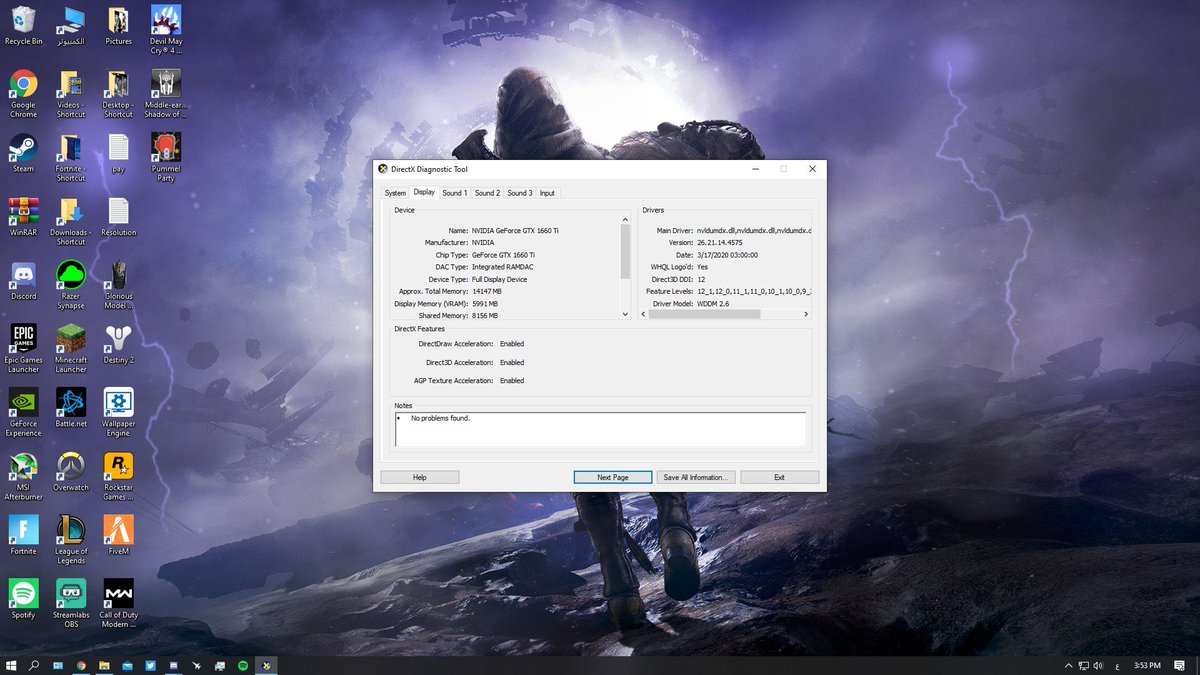This screenshot has width=1200, height=675.
Task: Select the Middle-earth Shadow of desktop icon
Action: [166, 94]
